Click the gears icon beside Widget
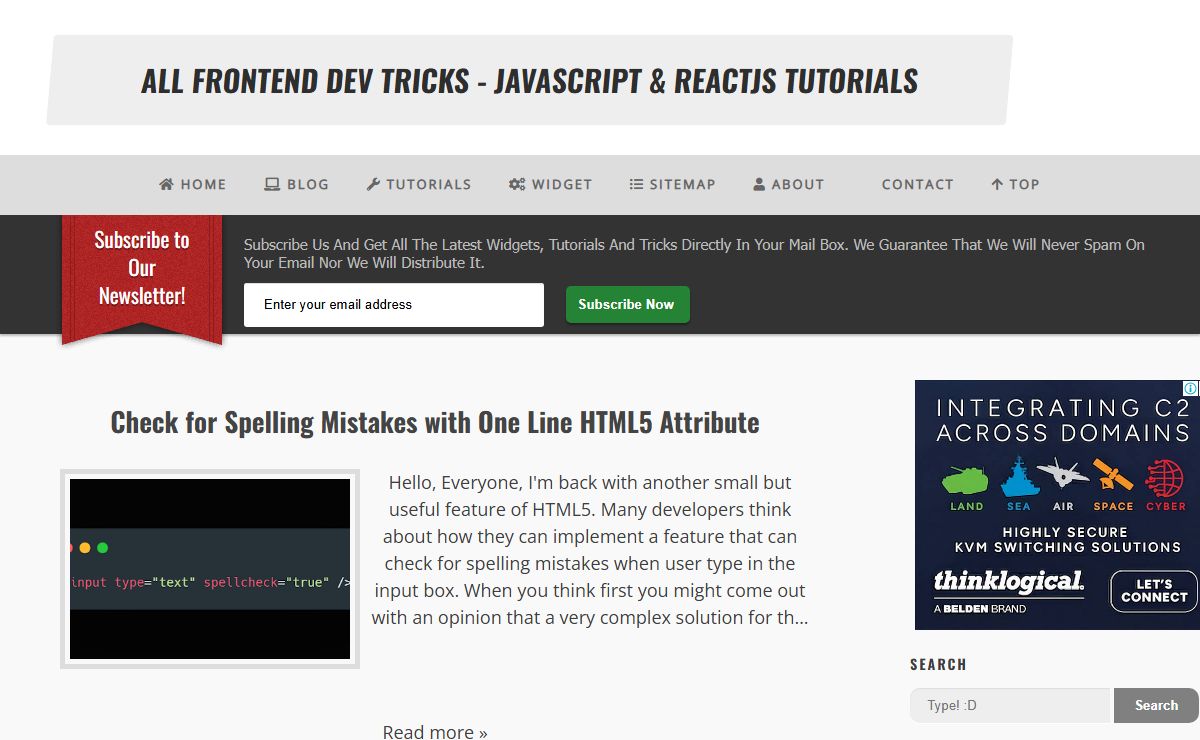 pyautogui.click(x=517, y=185)
